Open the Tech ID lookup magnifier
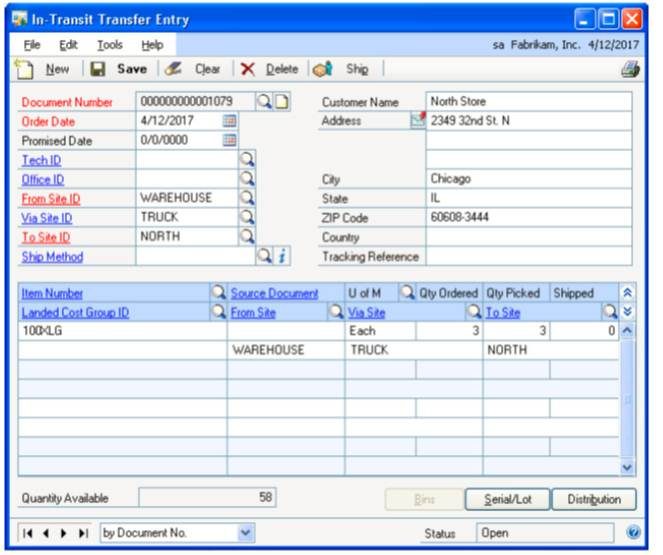The image size is (663, 555). coord(247,160)
